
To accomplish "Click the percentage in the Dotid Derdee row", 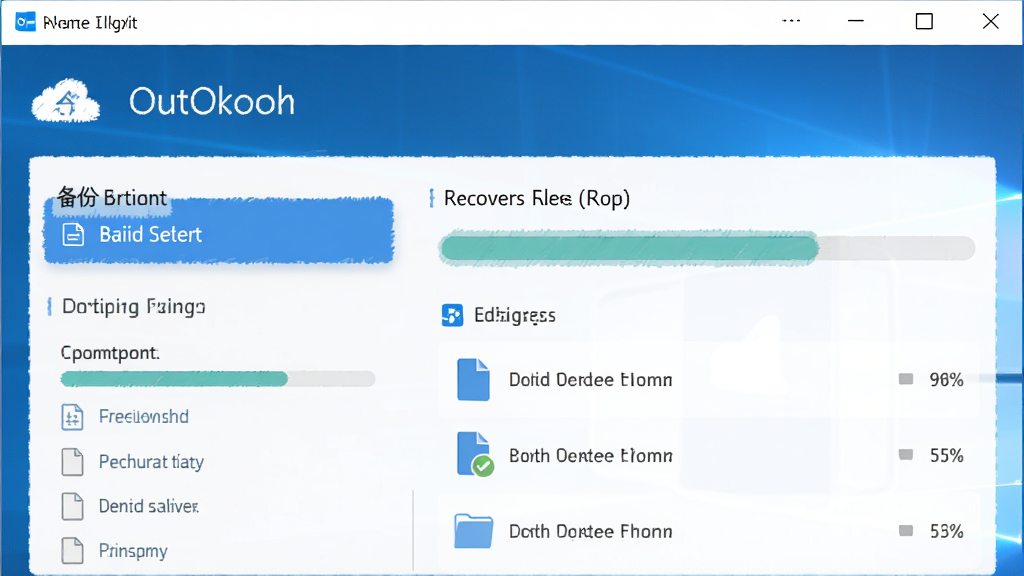I will tap(946, 379).
